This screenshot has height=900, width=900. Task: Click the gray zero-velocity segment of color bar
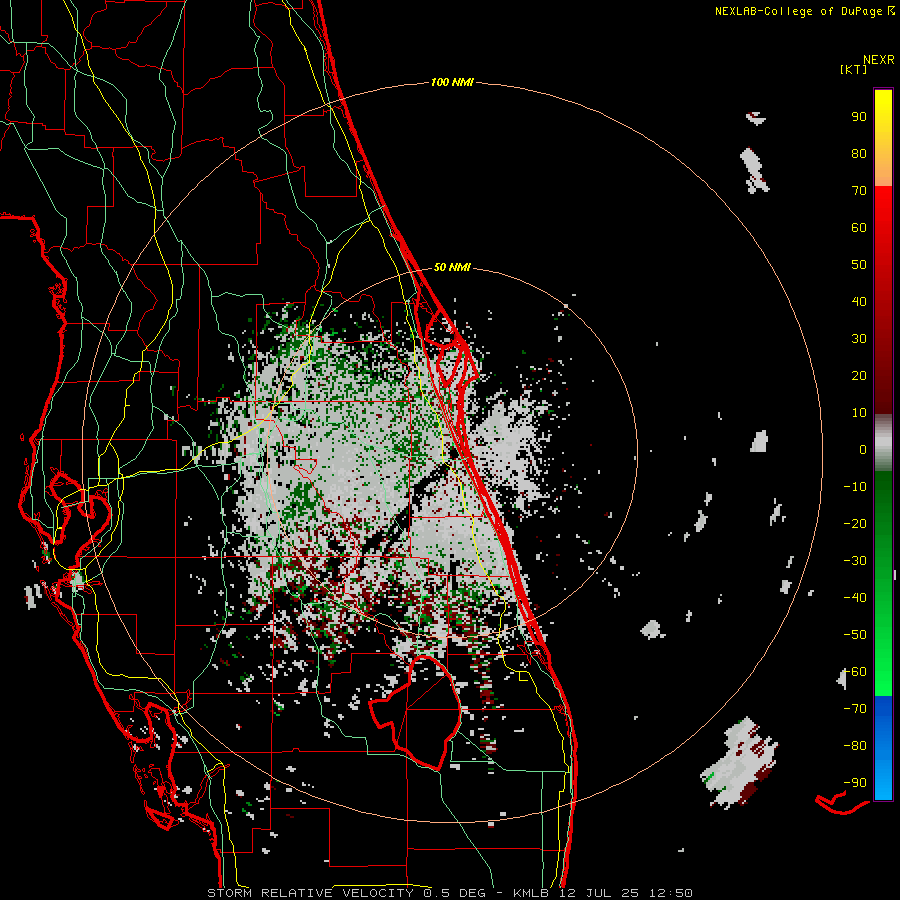[x=883, y=443]
